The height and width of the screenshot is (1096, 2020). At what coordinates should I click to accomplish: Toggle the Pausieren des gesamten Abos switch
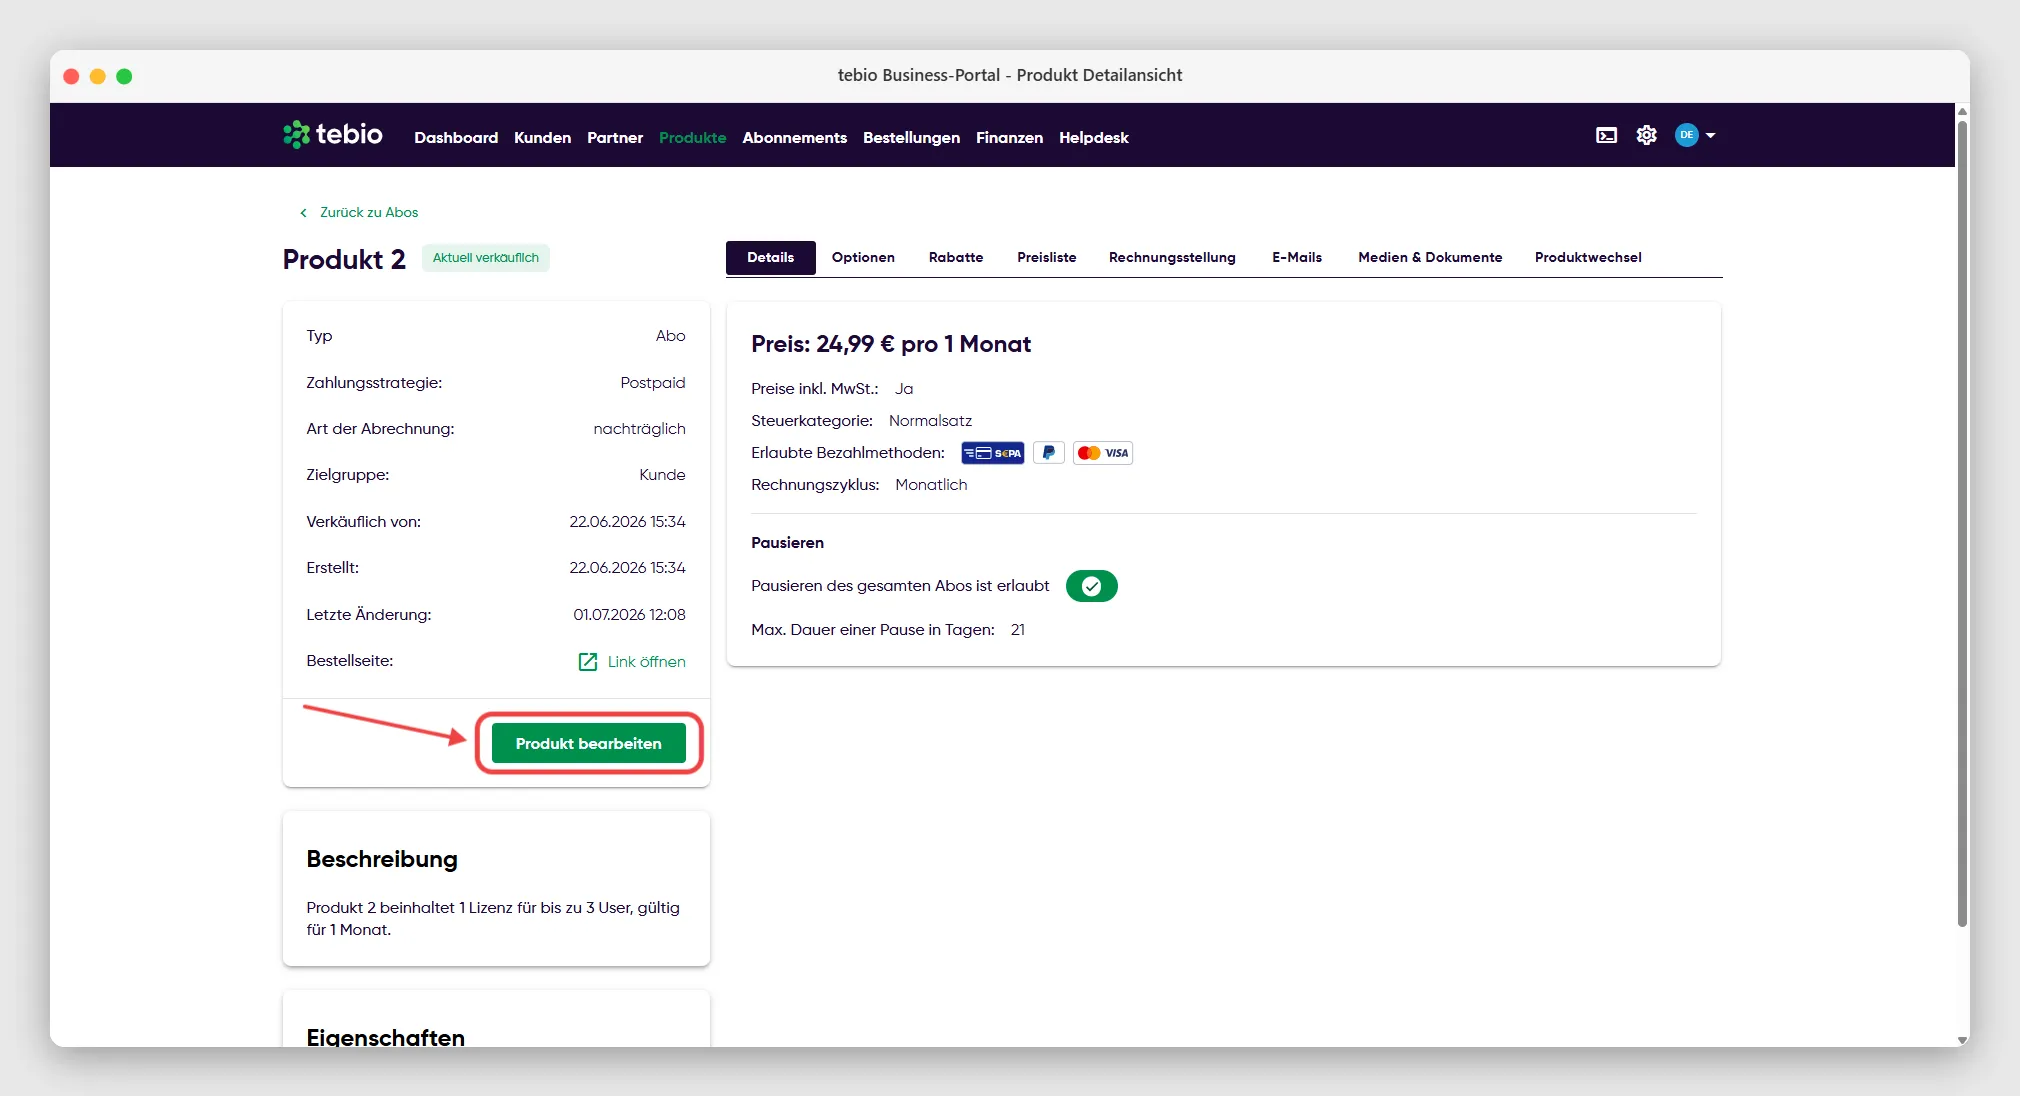click(1091, 586)
